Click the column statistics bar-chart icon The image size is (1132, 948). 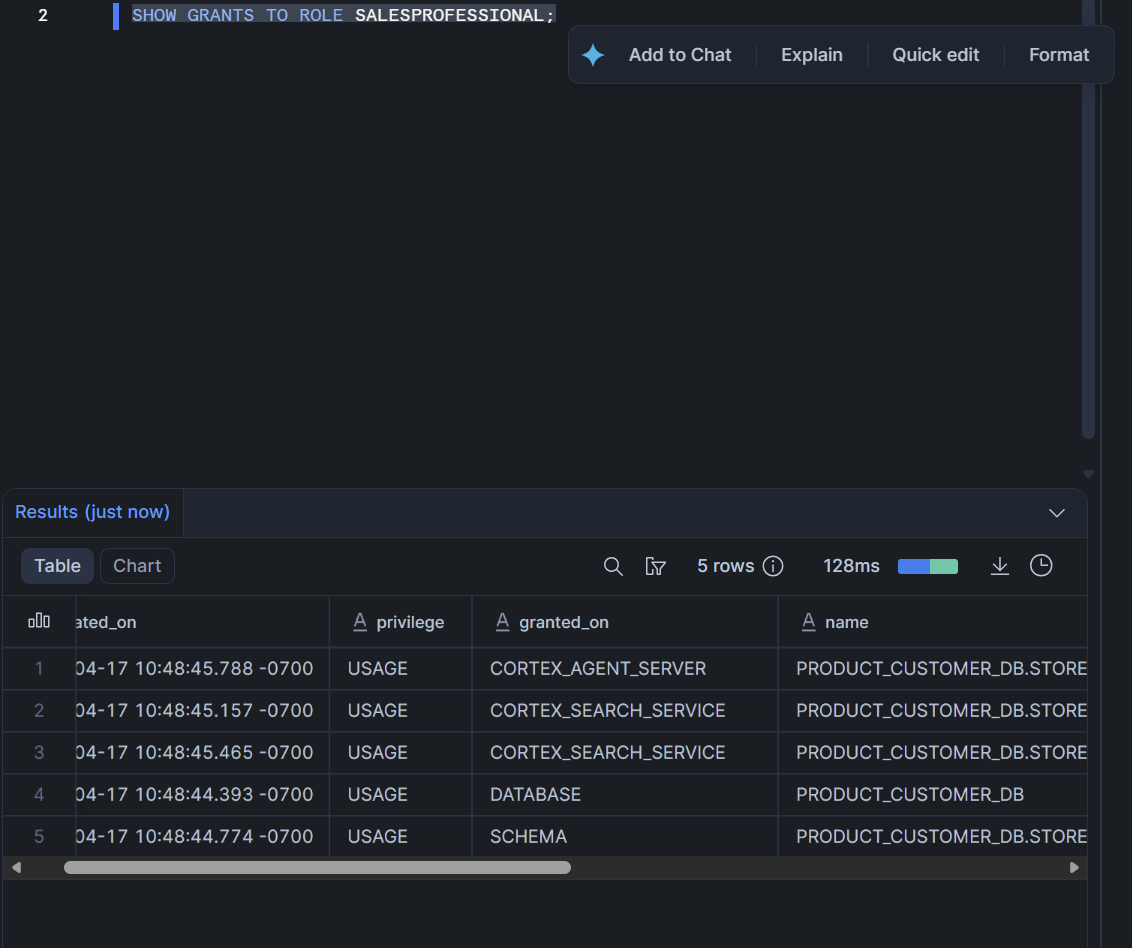pos(39,621)
